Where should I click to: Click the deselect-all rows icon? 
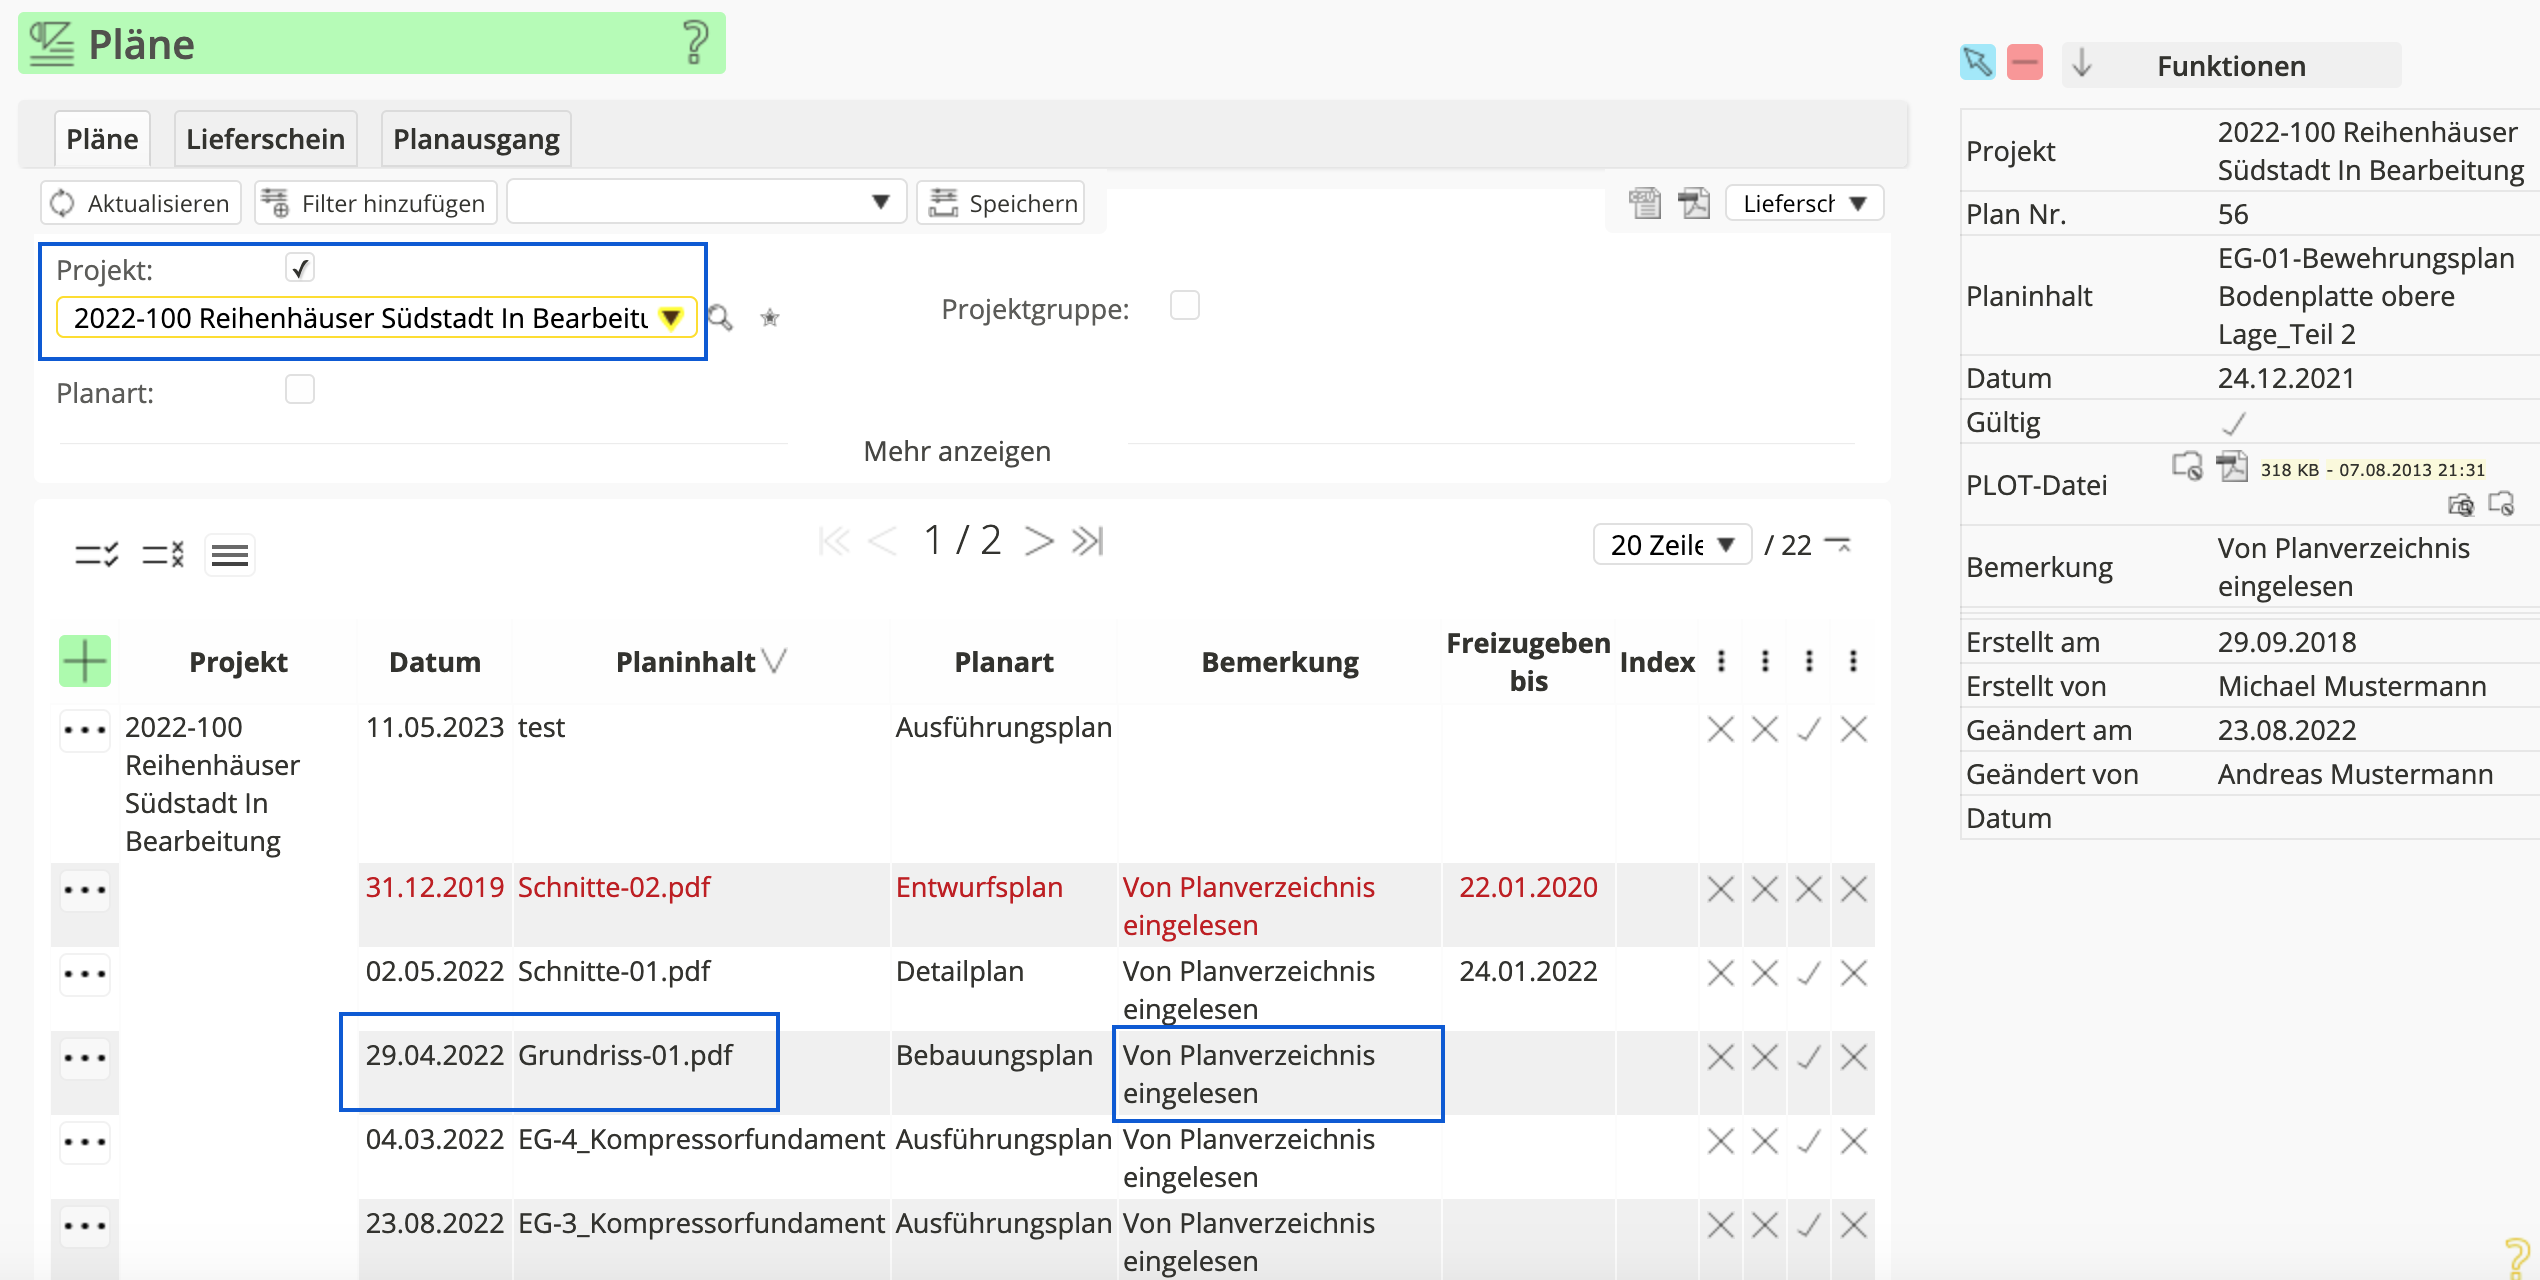pos(163,554)
